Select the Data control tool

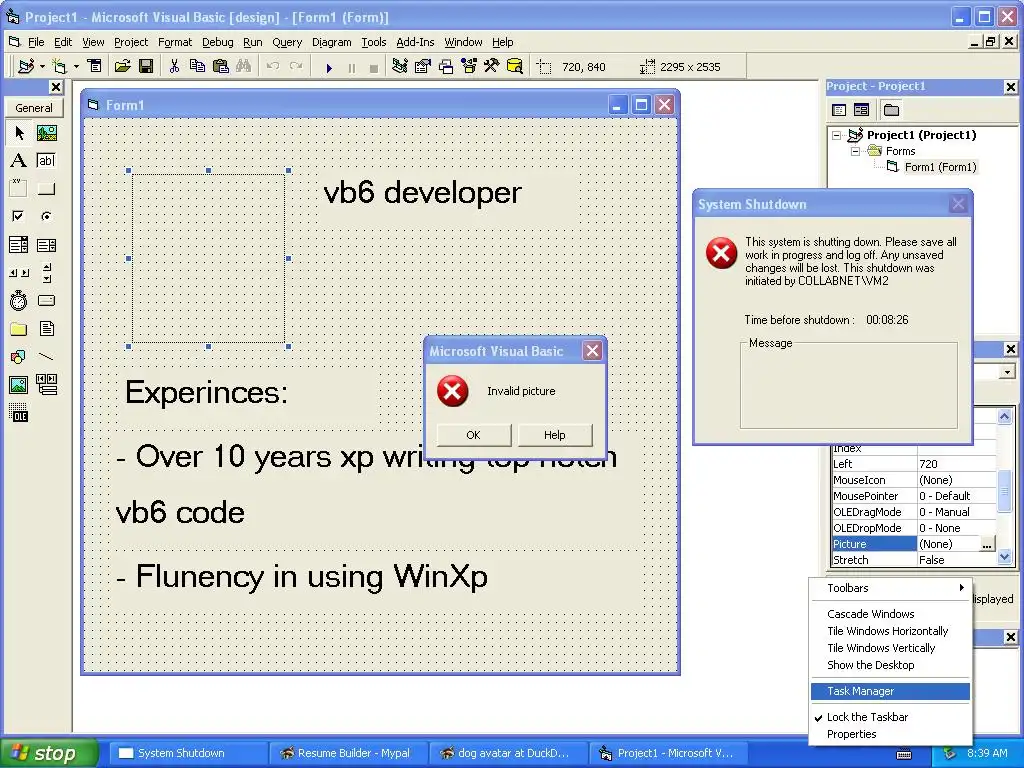click(46, 385)
